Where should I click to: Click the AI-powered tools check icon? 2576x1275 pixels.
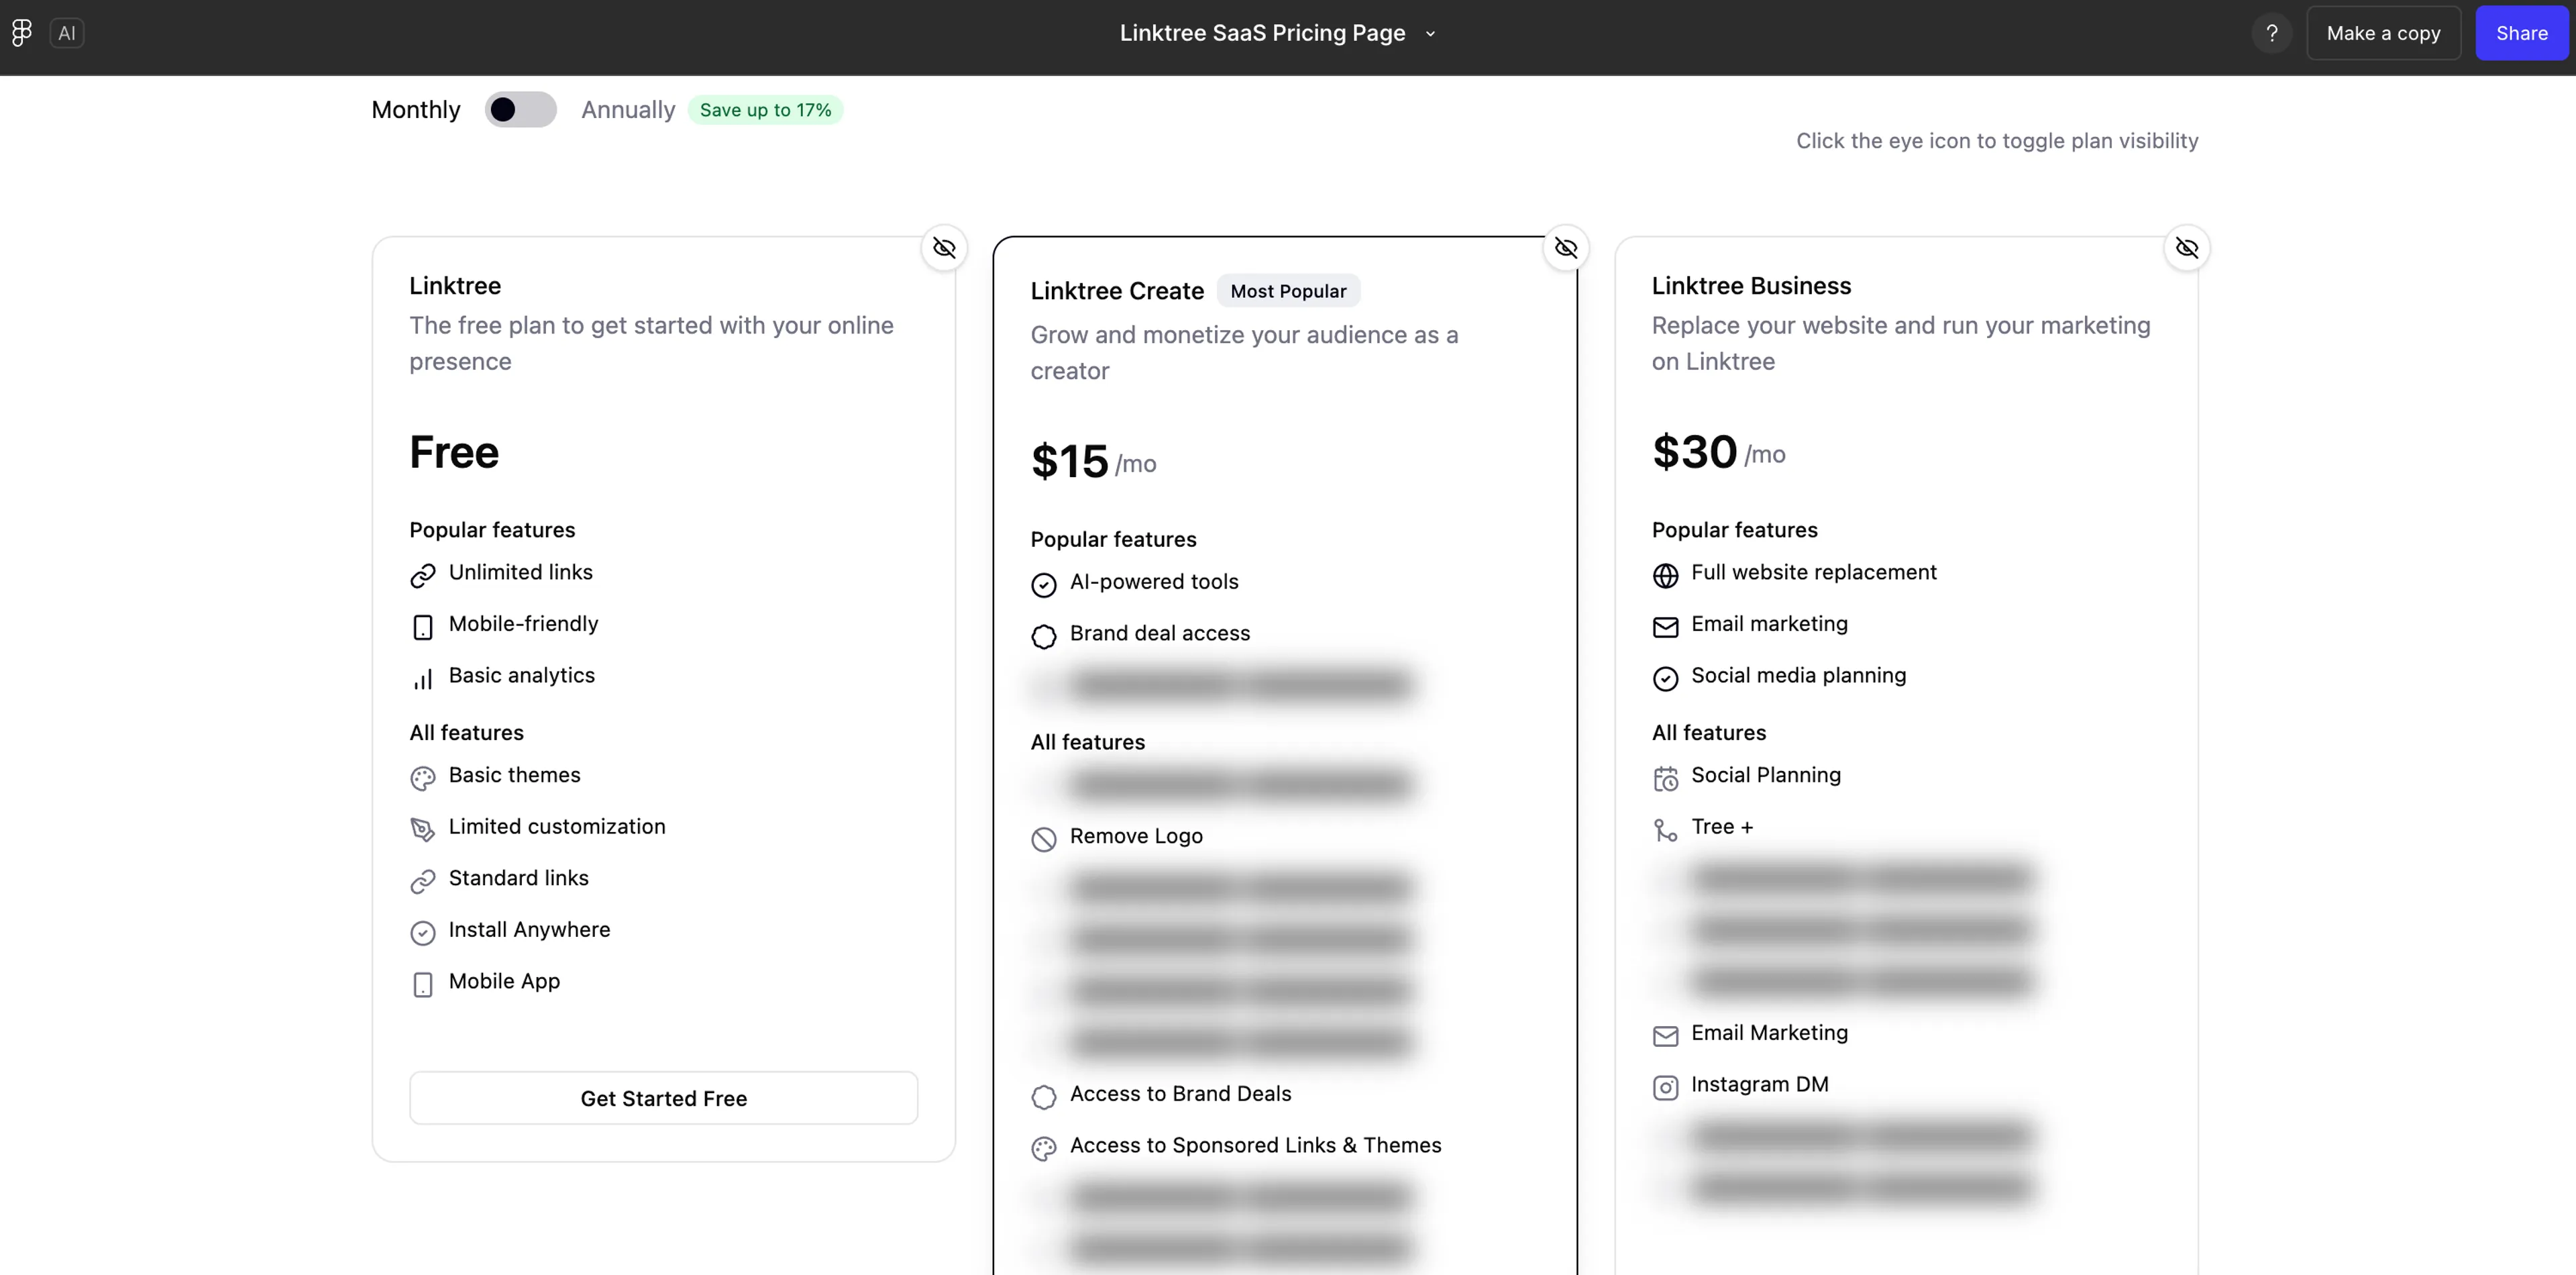[x=1044, y=585]
